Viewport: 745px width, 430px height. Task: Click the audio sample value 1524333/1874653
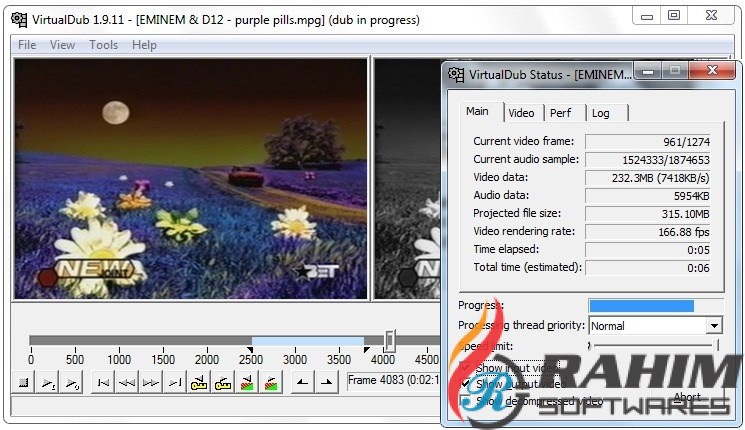[x=648, y=160]
